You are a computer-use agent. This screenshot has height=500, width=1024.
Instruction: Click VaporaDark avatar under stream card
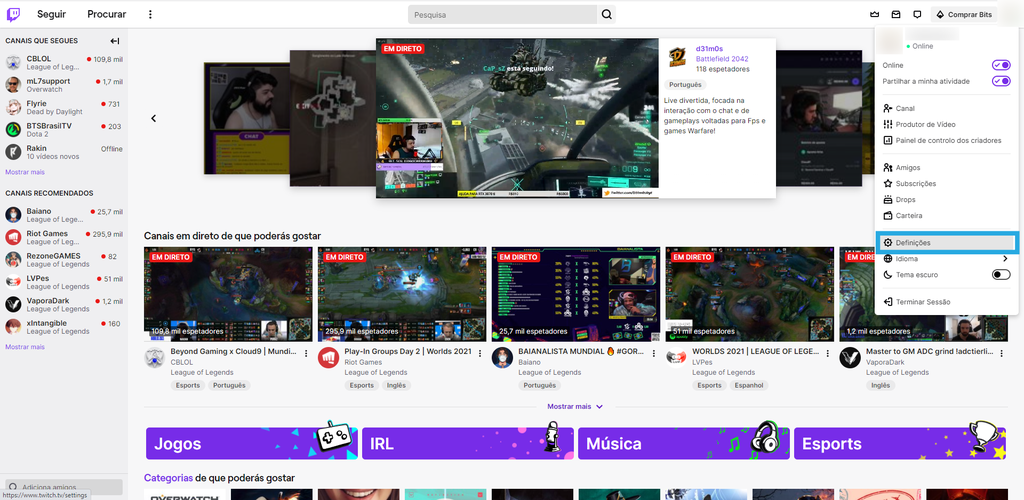point(850,357)
